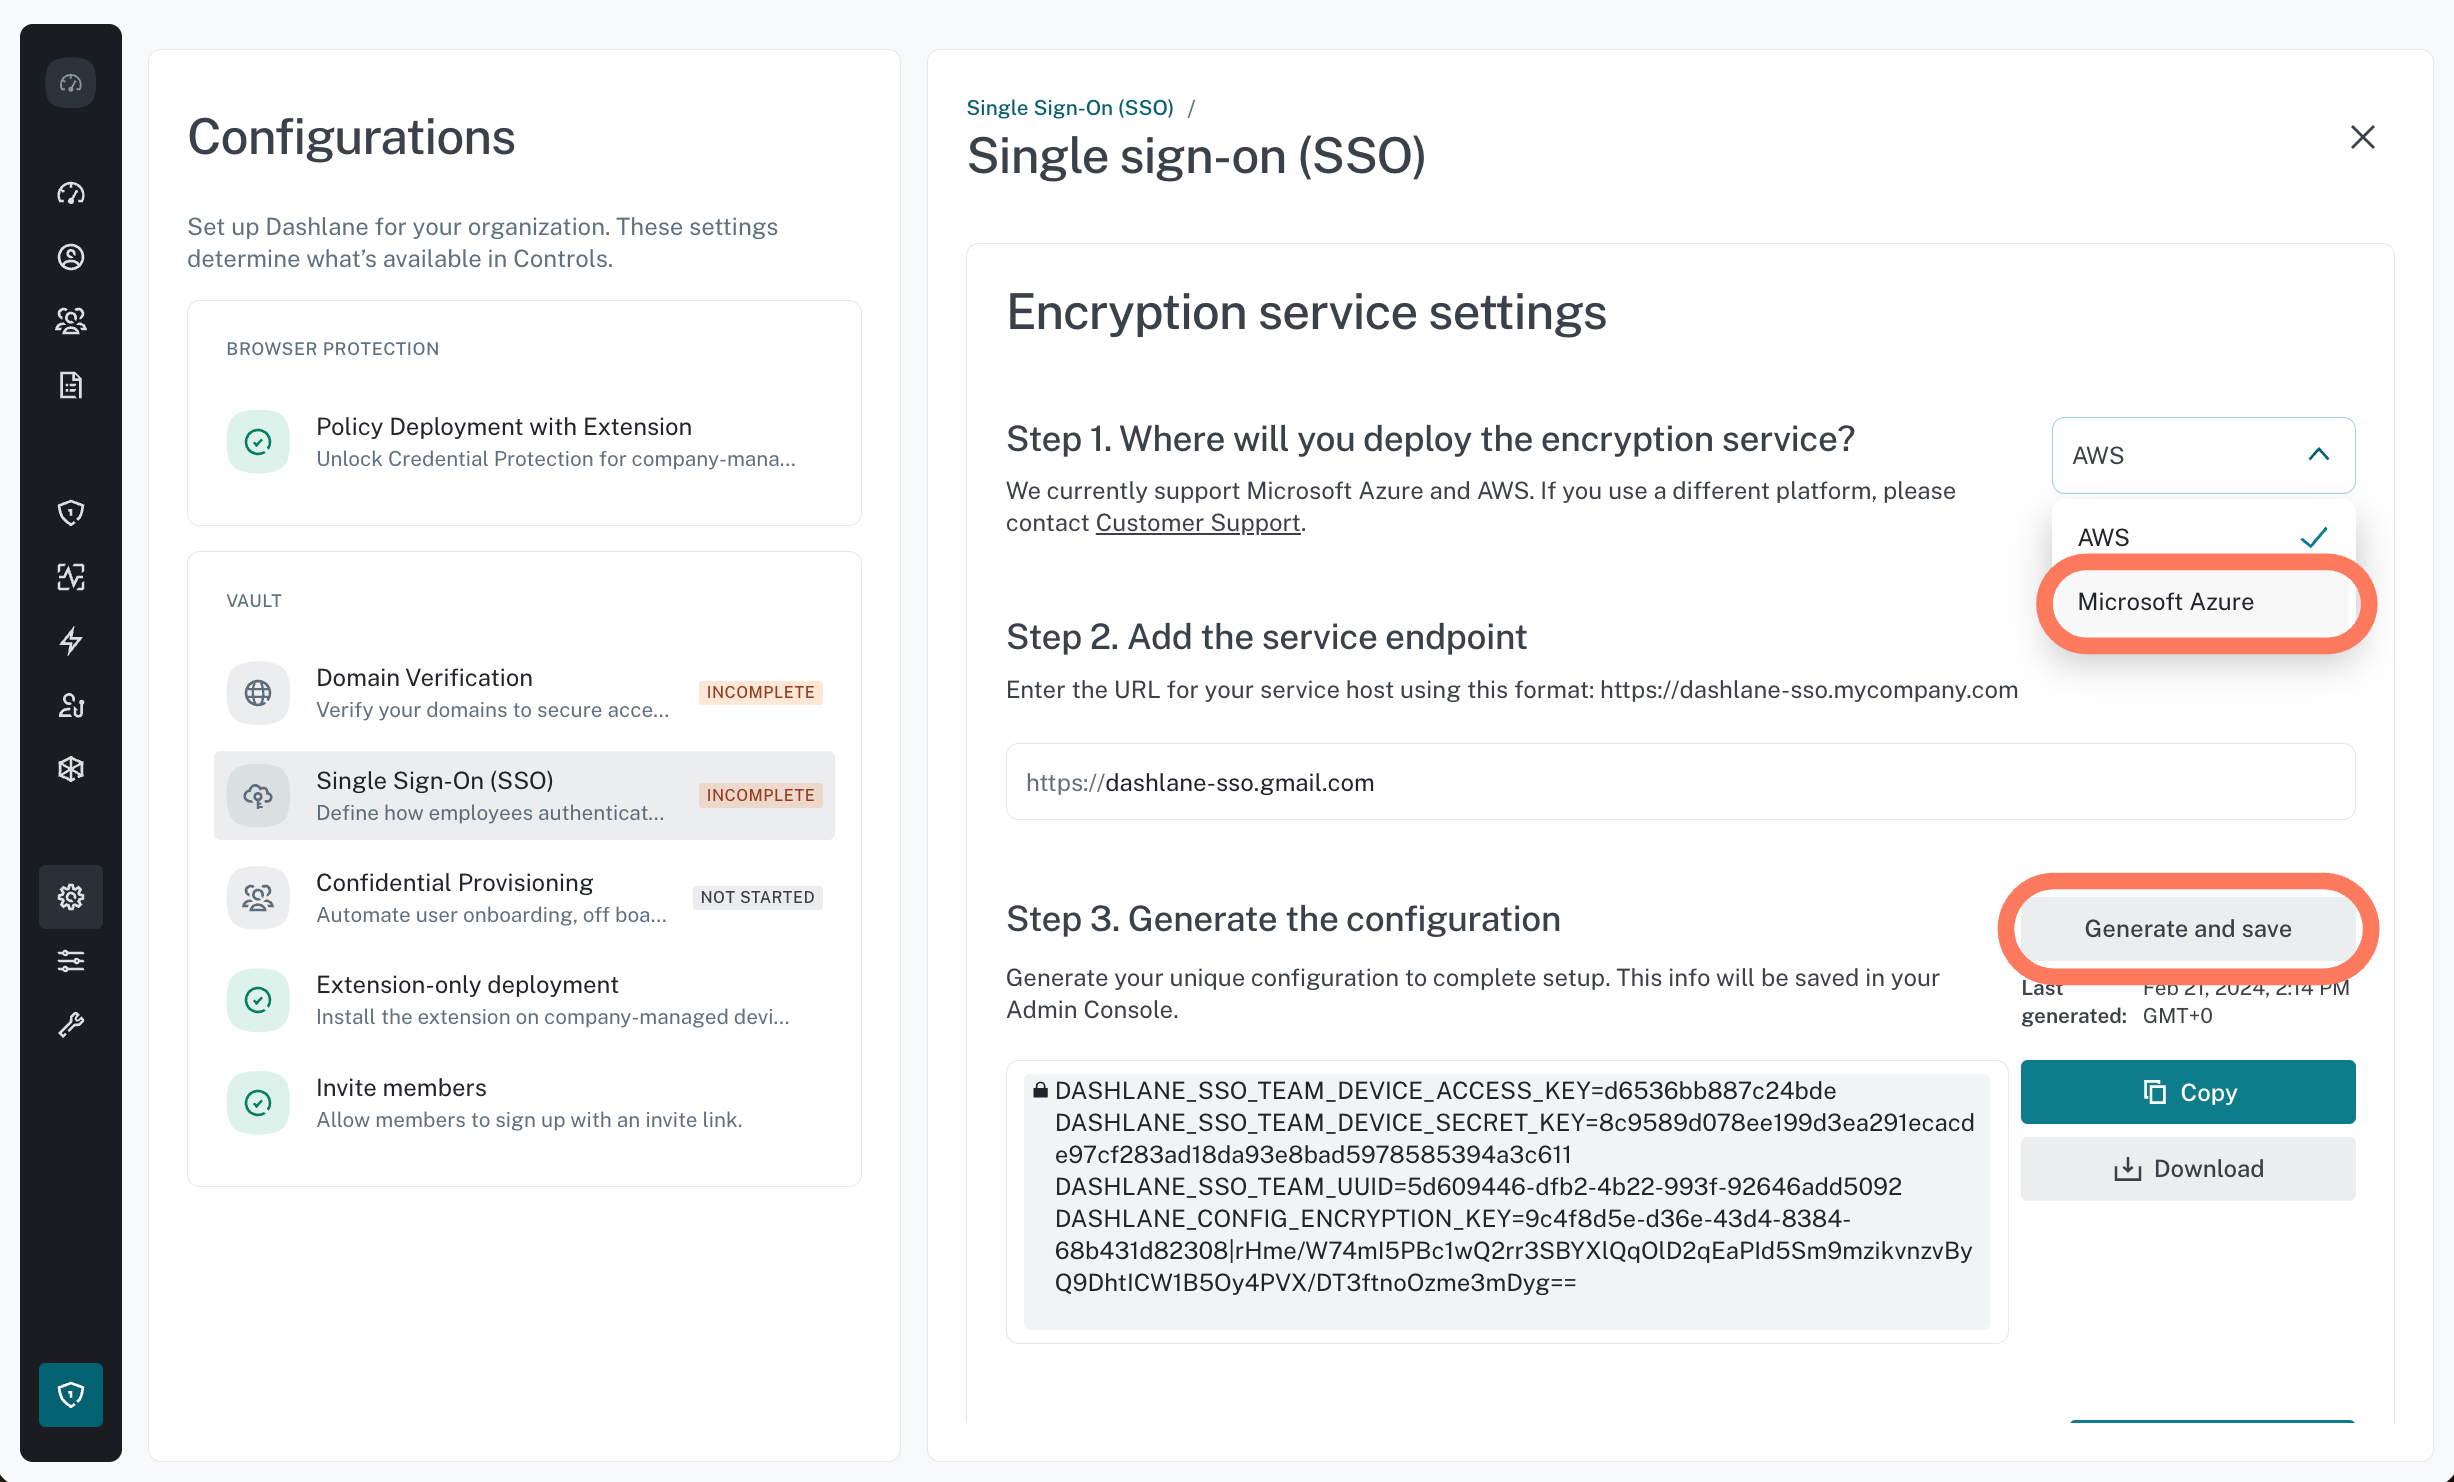Open the lightning bolt sidebar icon
Image resolution: width=2454 pixels, height=1482 pixels.
pos(71,641)
